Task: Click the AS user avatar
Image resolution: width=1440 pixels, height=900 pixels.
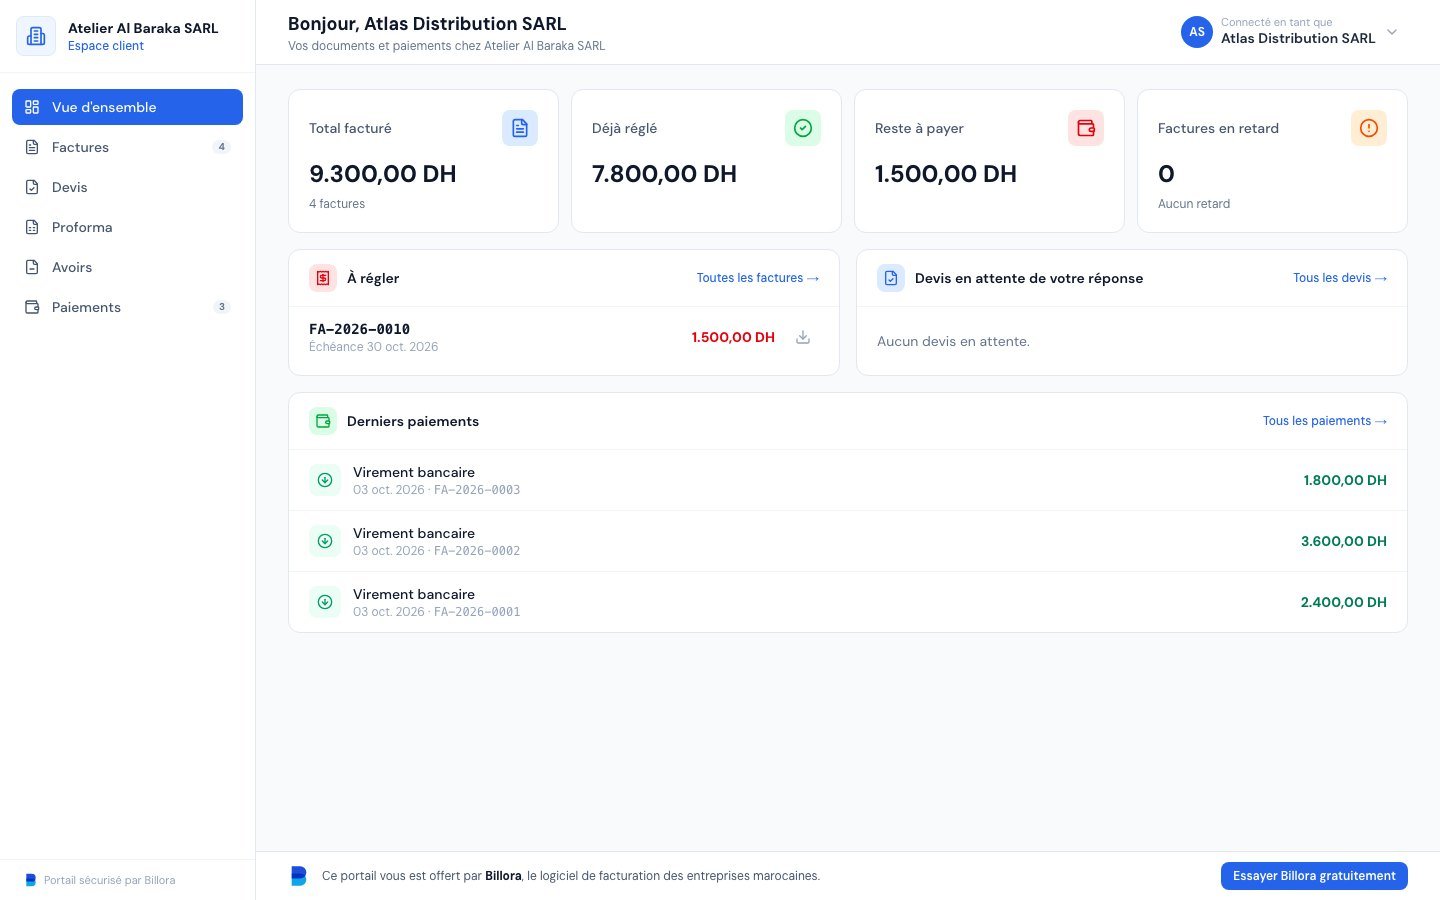Action: coord(1197,32)
